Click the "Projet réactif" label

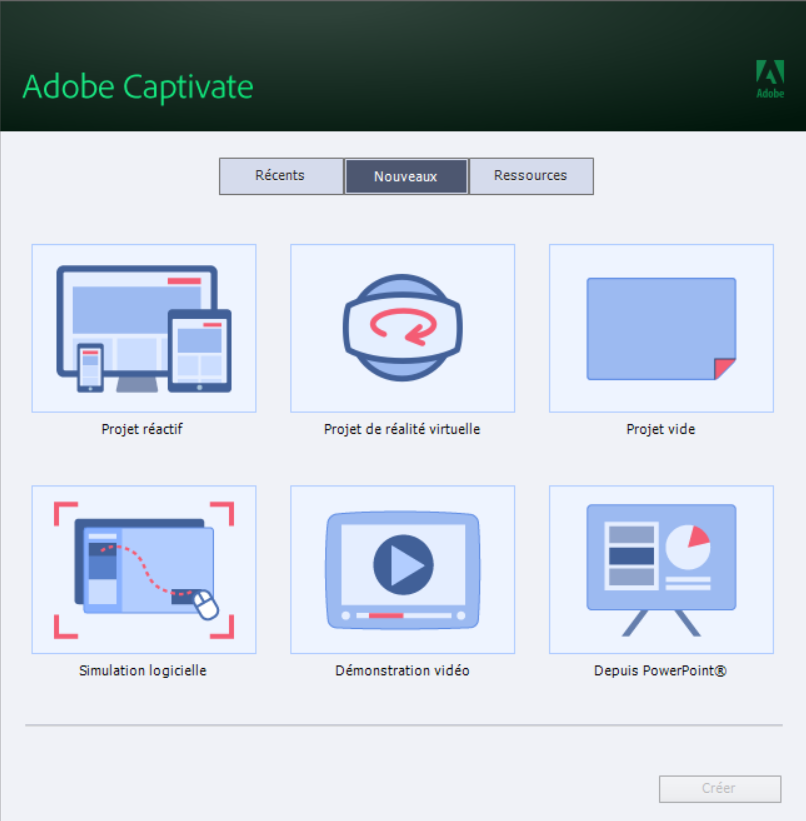pos(142,429)
